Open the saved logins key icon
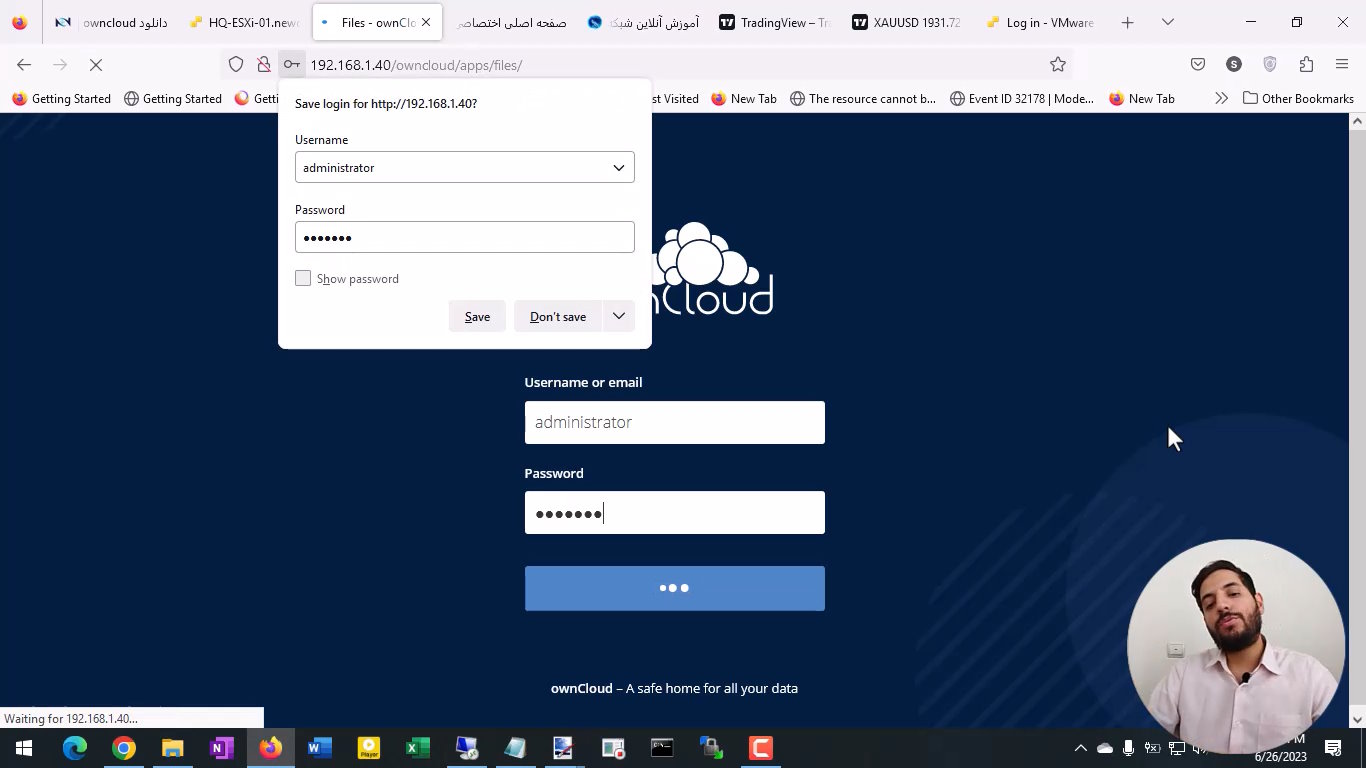This screenshot has height=768, width=1366. 291,65
